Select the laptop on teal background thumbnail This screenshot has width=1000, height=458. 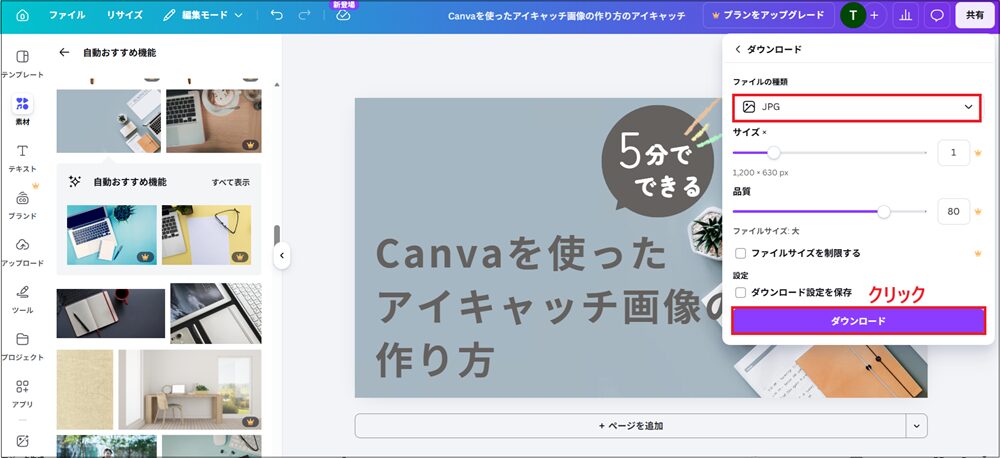pyautogui.click(x=112, y=235)
